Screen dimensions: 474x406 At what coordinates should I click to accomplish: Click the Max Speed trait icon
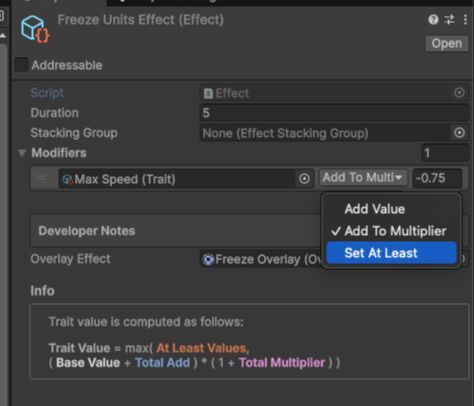[67, 179]
